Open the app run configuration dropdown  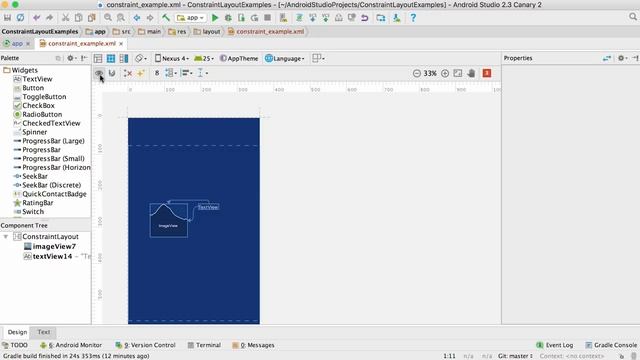(191, 18)
